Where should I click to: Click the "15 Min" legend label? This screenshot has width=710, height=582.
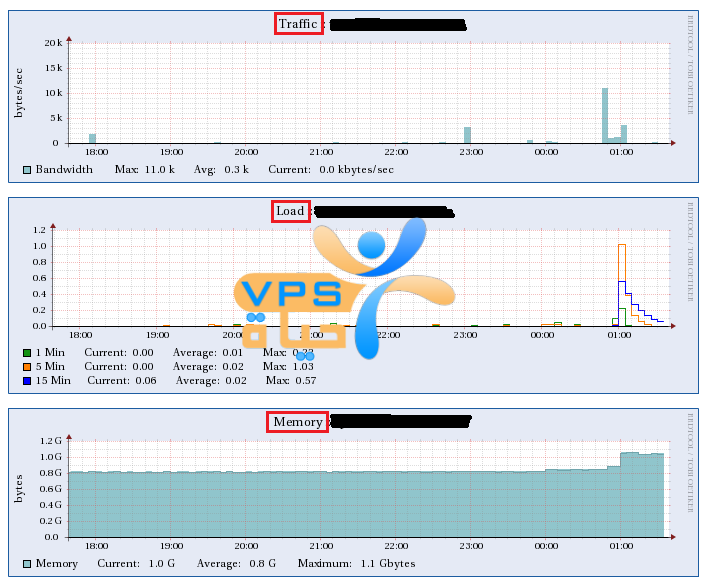pos(53,381)
